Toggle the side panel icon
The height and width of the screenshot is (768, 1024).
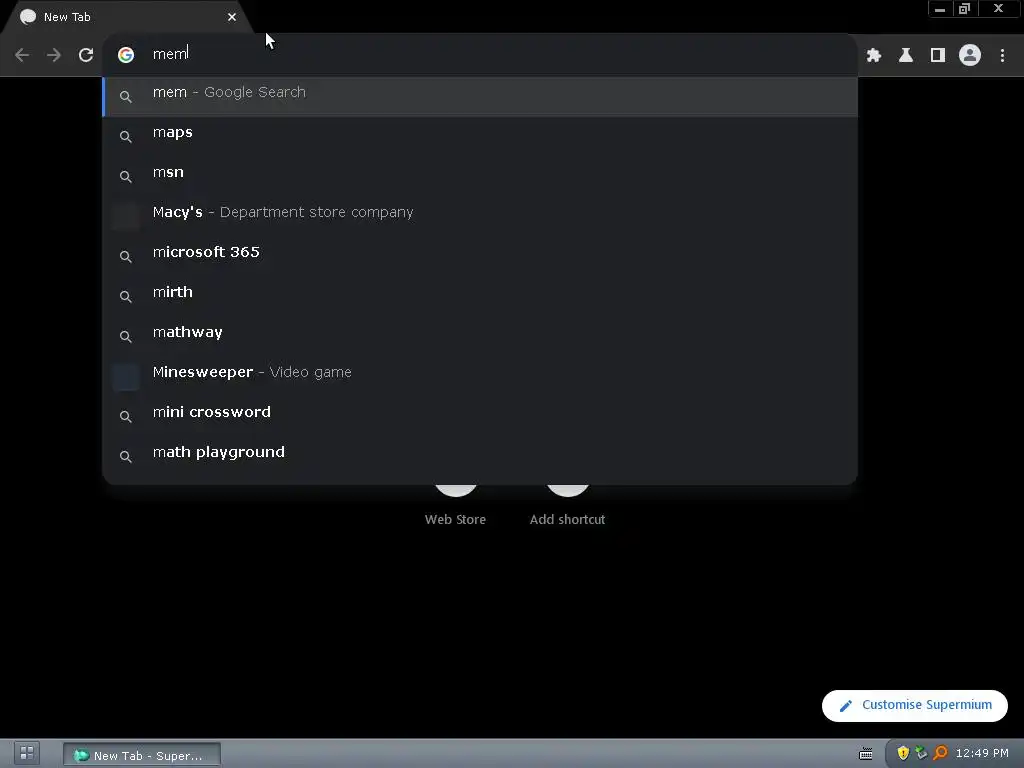pos(938,56)
